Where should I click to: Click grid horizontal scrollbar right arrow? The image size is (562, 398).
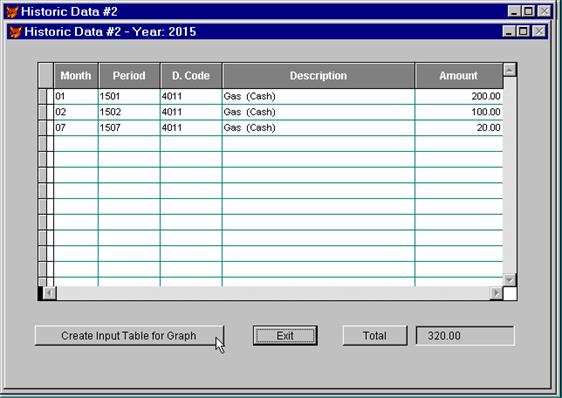coord(496,293)
